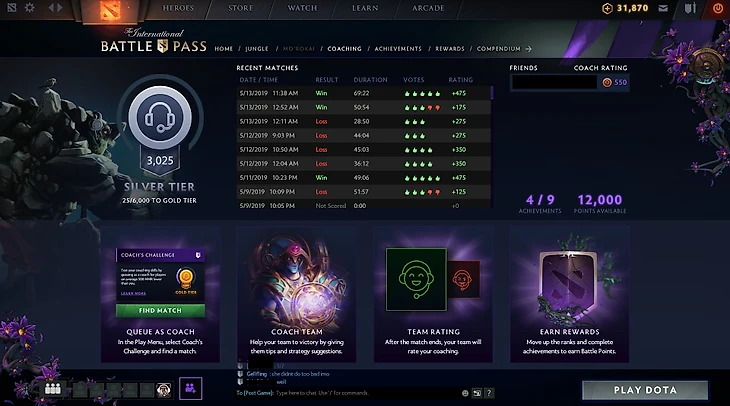Click the green Find Match button
The height and width of the screenshot is (406, 730).
point(160,311)
